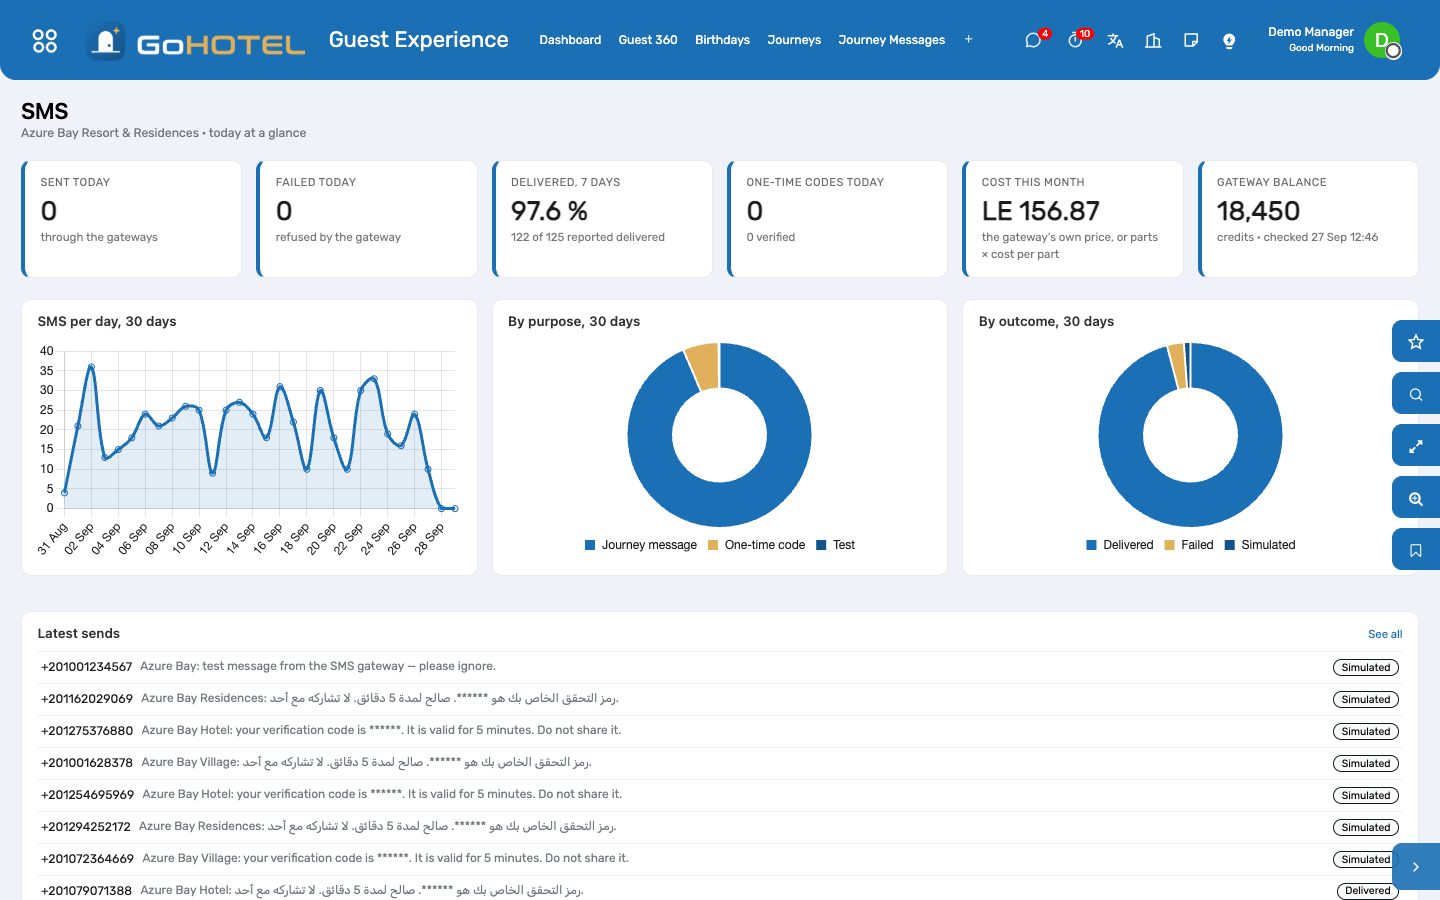This screenshot has height=900, width=1440.
Task: Open timer reminders with 10 badge
Action: 1076,40
